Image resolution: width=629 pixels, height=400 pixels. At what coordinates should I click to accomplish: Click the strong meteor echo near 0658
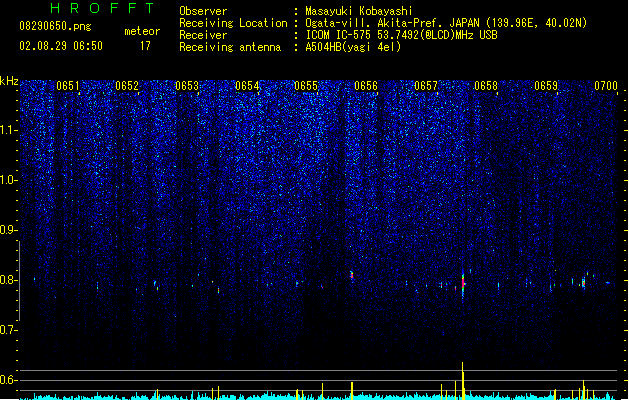point(463,284)
